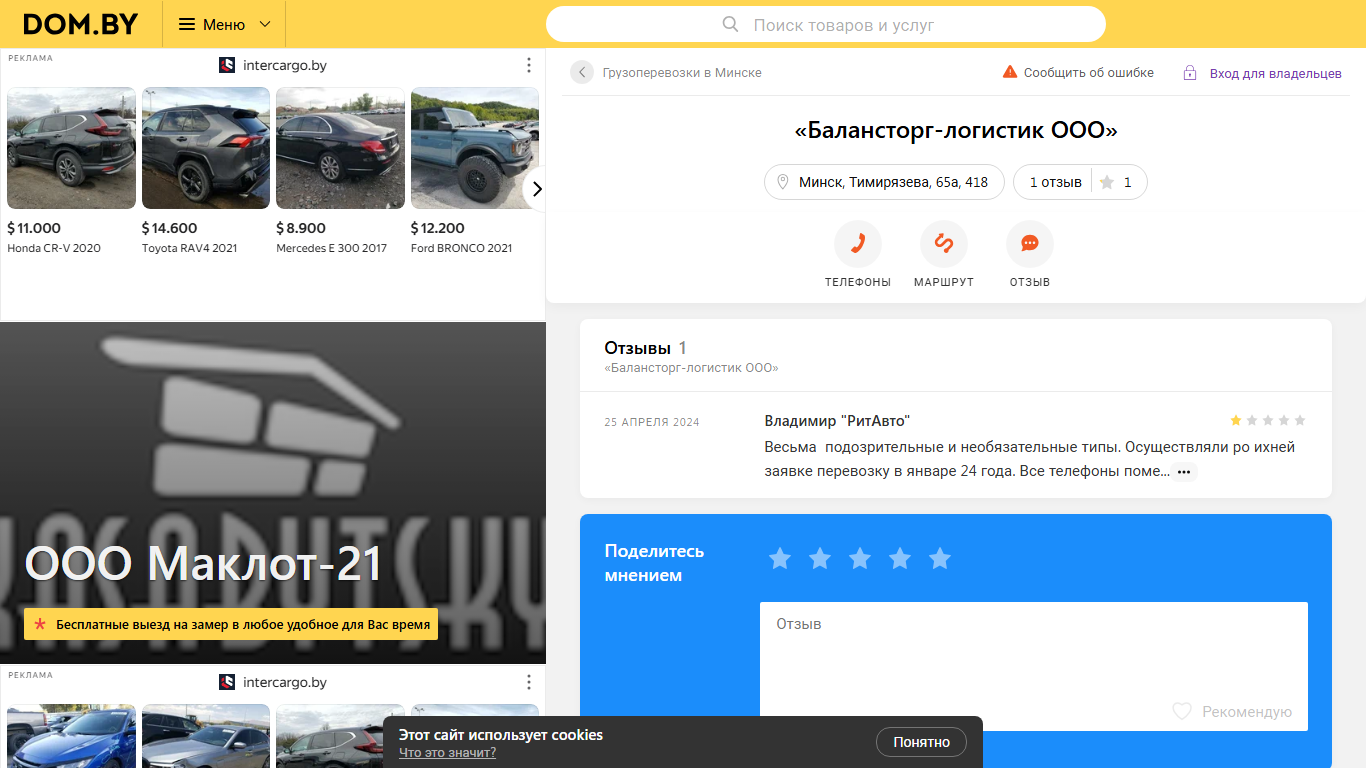Expand the truncated review with ellipsis button
1366x768 pixels.
click(1184, 472)
